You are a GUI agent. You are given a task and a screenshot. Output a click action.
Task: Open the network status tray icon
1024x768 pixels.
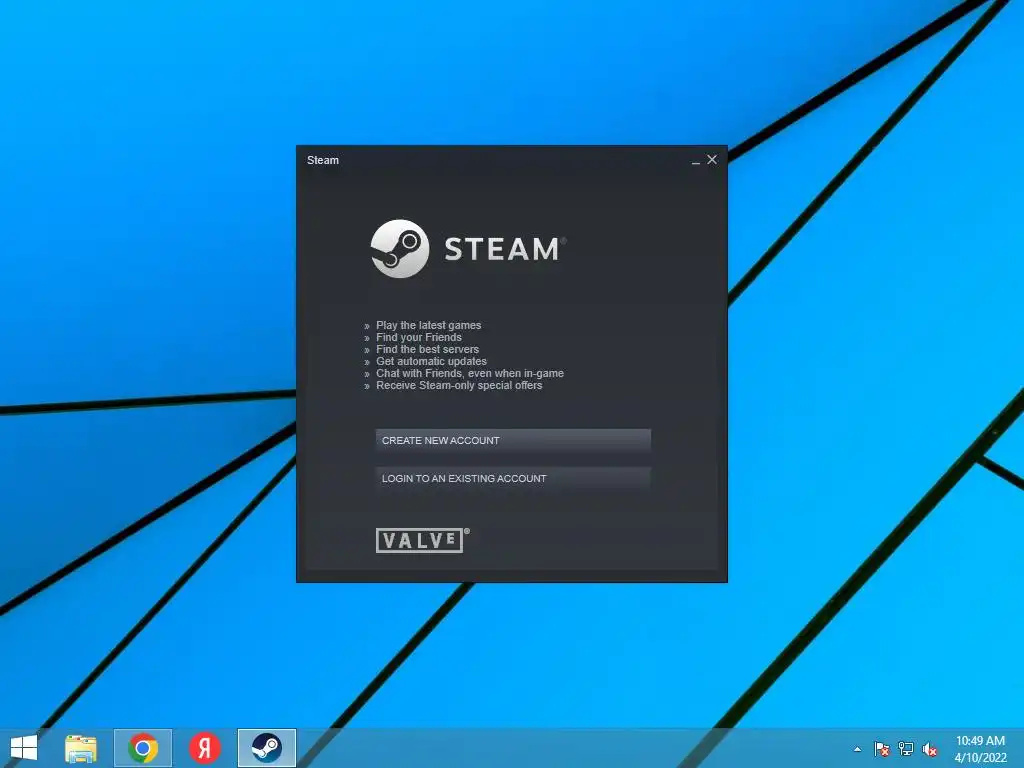coord(906,749)
